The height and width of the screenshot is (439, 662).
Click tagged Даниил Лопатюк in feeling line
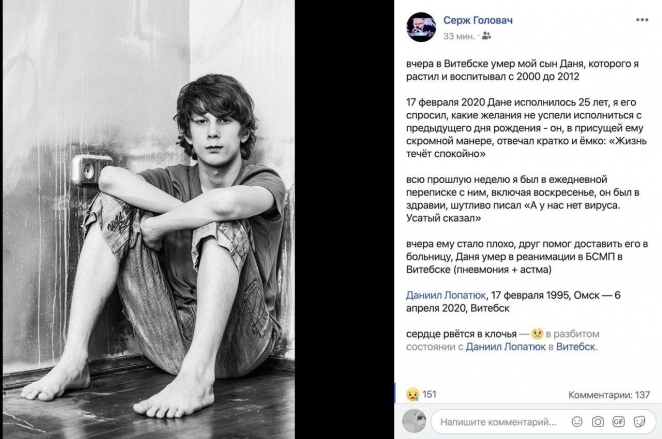click(x=511, y=347)
